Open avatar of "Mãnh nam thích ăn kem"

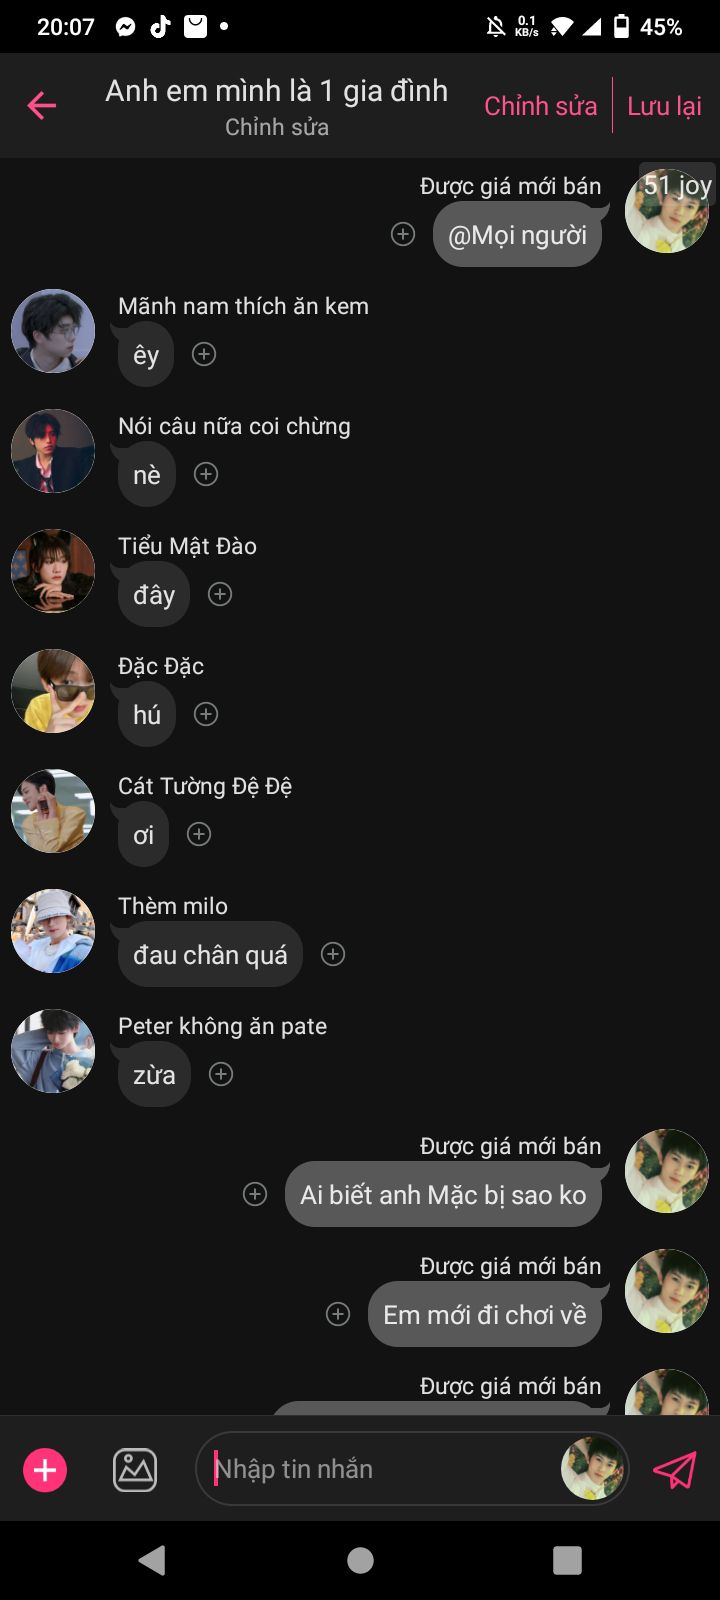coord(53,331)
